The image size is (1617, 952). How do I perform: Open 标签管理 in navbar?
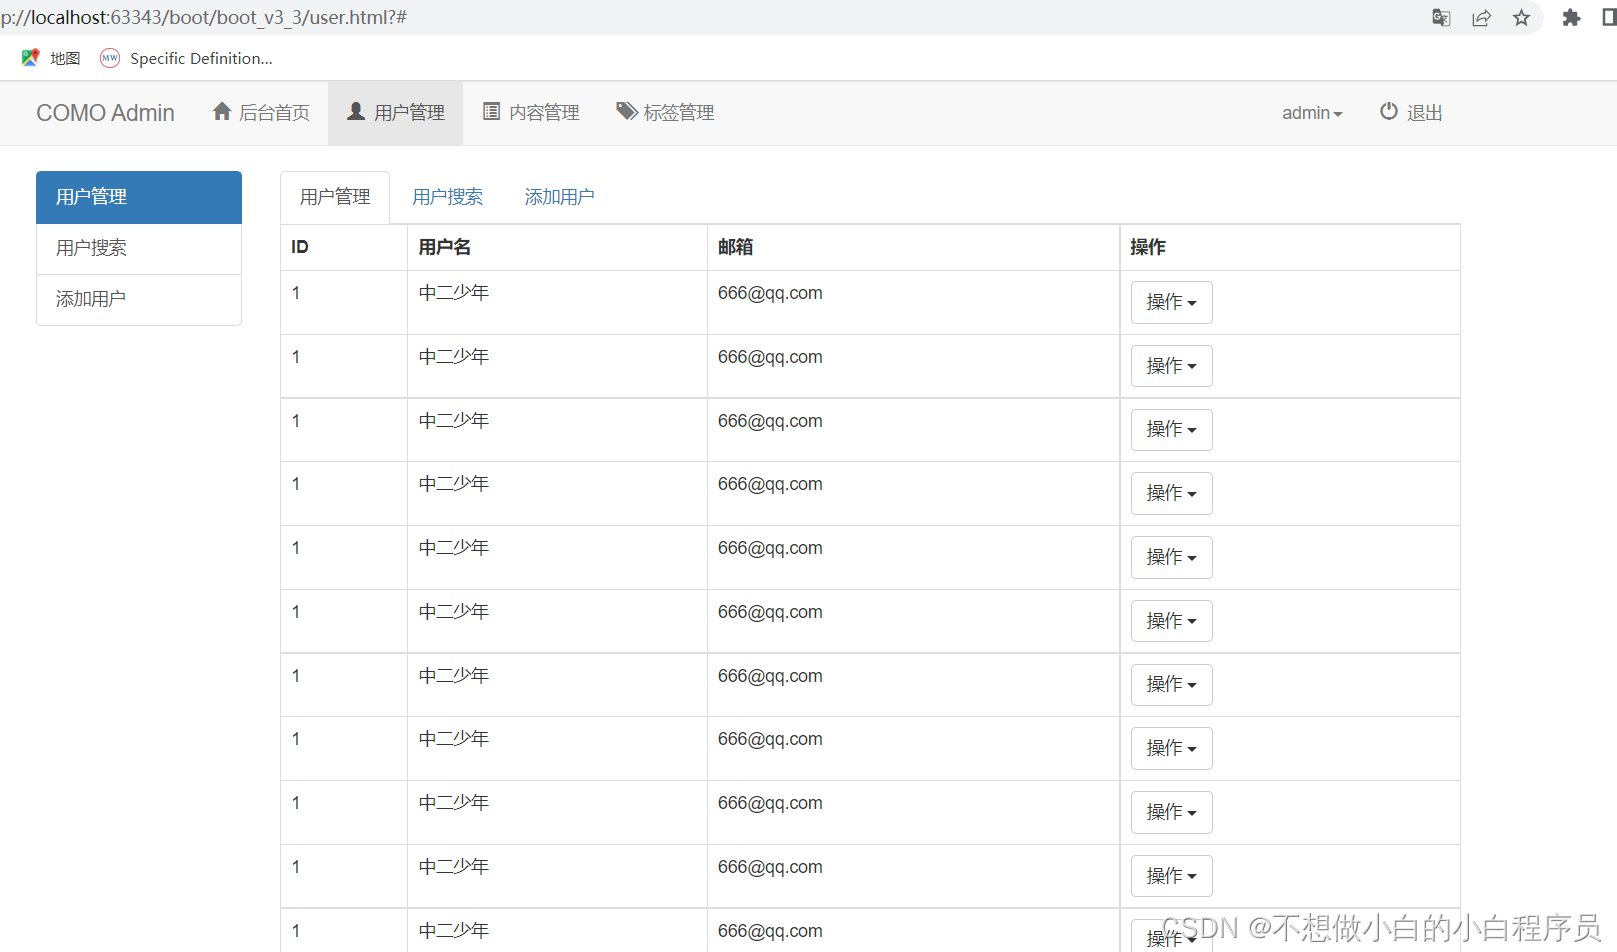(x=665, y=113)
